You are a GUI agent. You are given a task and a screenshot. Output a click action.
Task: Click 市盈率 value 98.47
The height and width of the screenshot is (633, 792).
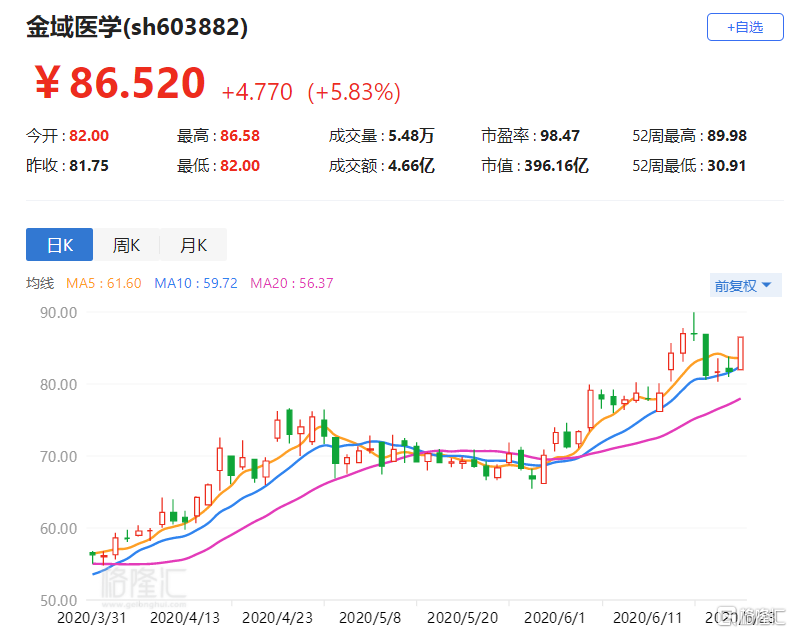[560, 136]
